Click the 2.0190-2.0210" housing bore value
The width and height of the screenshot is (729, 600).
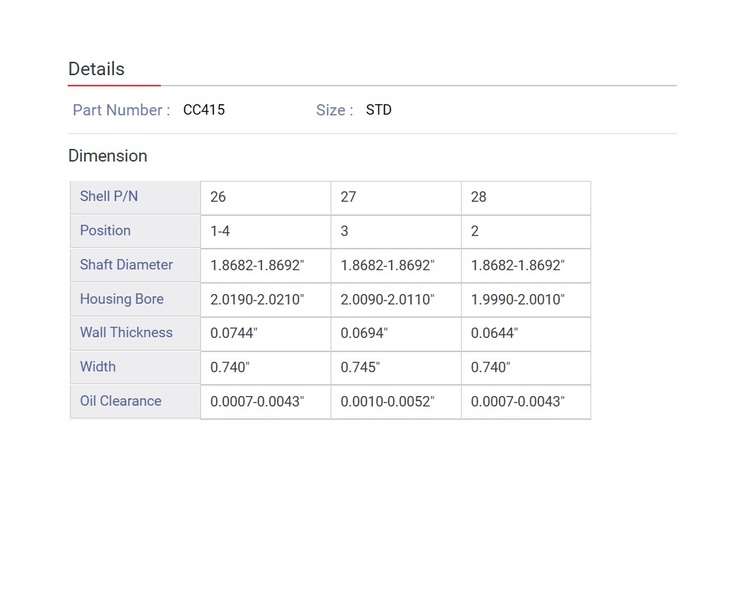pyautogui.click(x=257, y=299)
